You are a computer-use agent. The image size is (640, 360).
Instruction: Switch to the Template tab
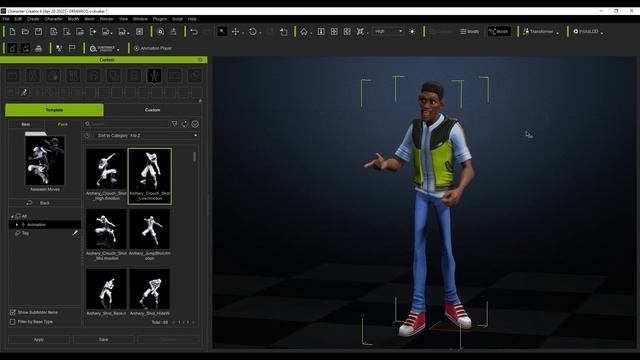pos(54,110)
